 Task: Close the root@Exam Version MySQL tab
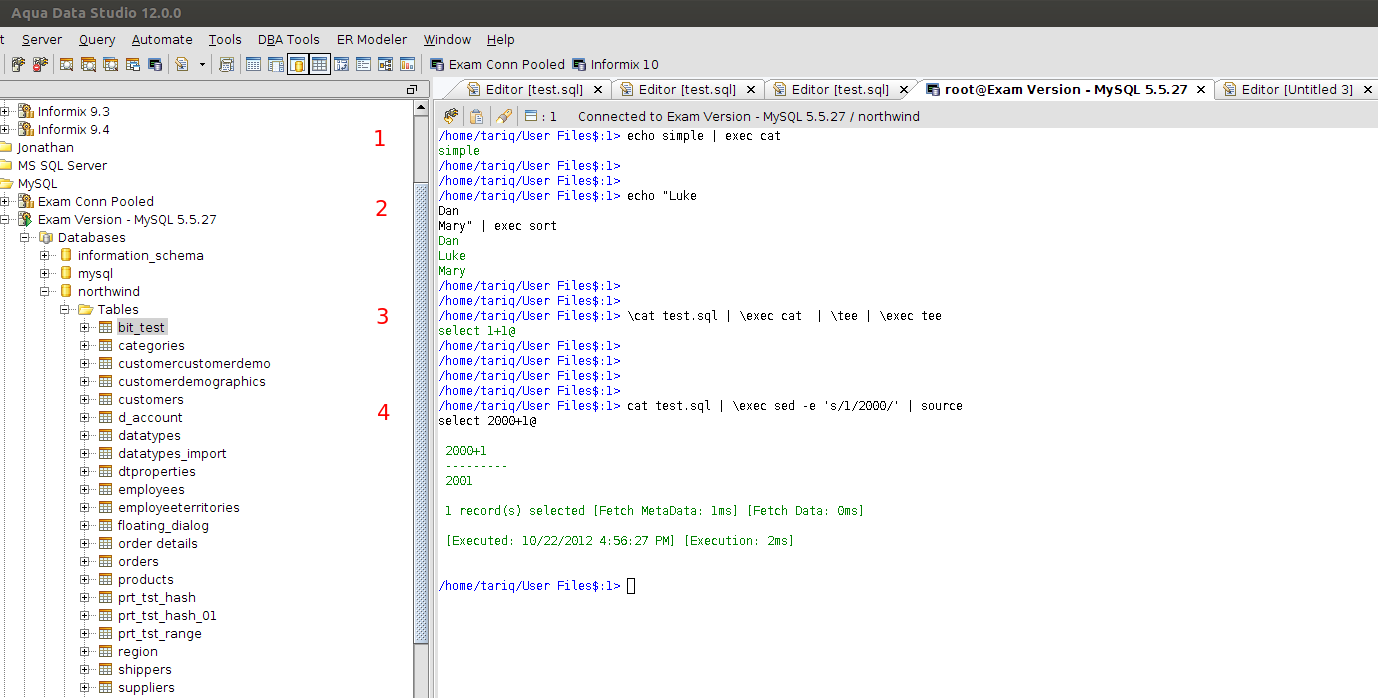pyautogui.click(x=1201, y=90)
